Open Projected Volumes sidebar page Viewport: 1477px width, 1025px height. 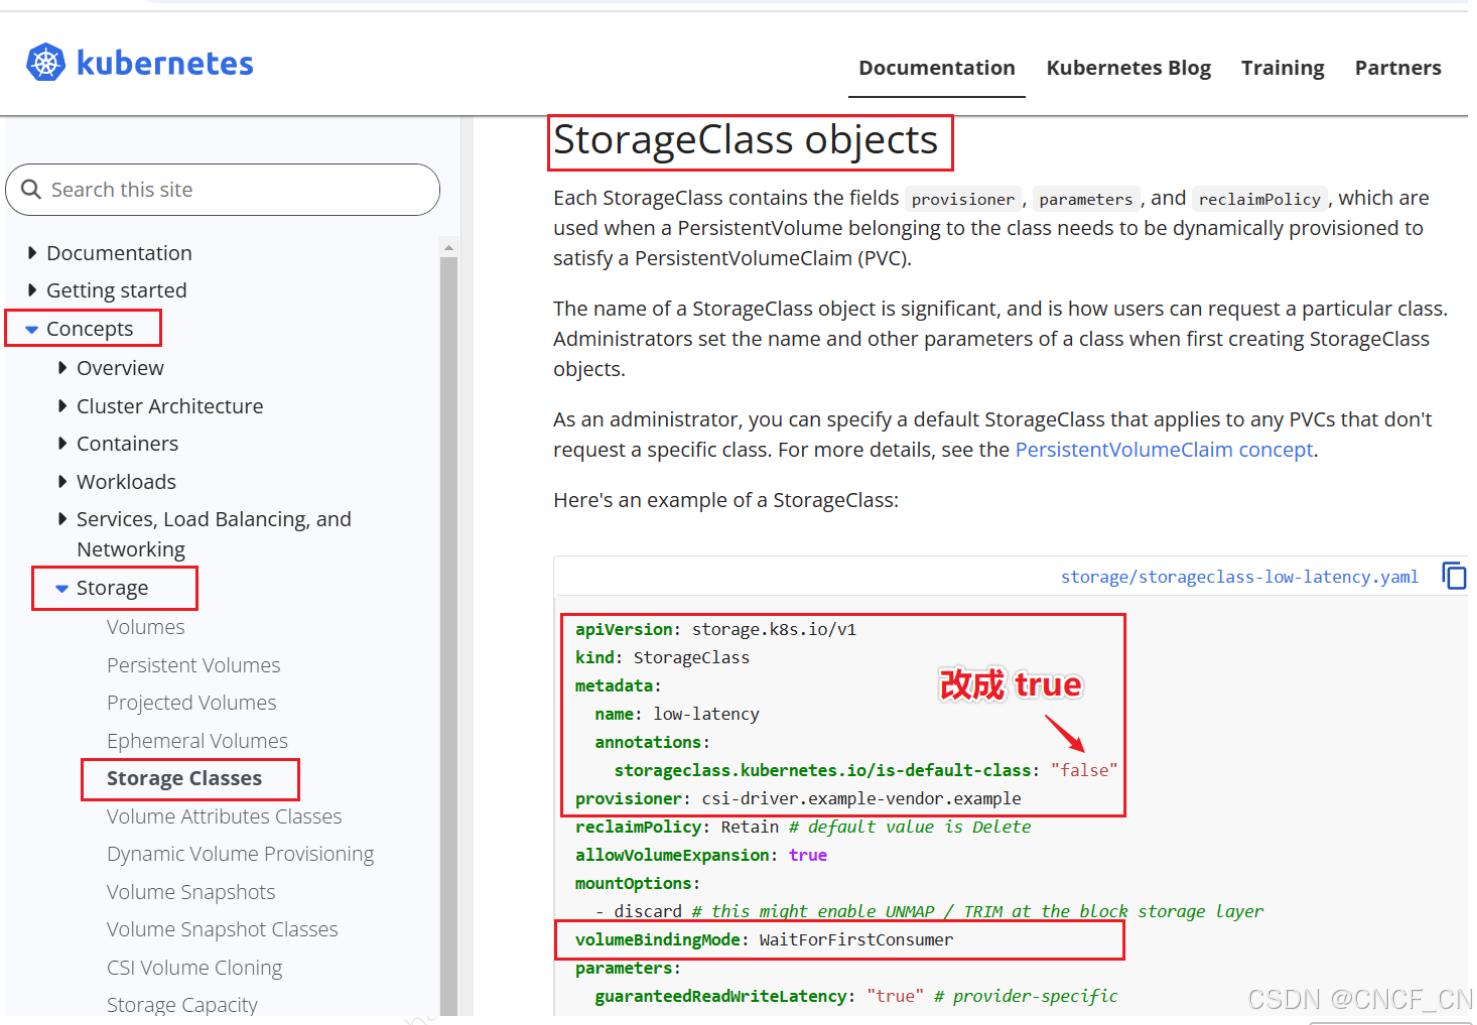click(x=192, y=703)
